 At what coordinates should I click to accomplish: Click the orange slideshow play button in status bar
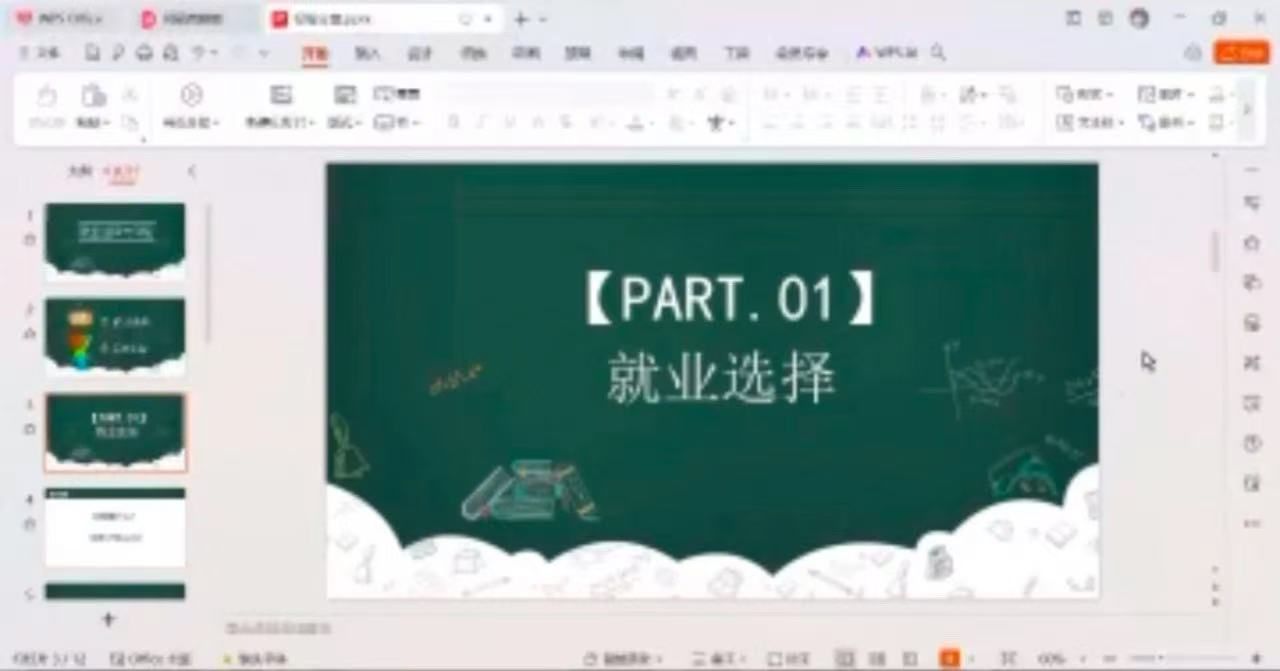[949, 659]
